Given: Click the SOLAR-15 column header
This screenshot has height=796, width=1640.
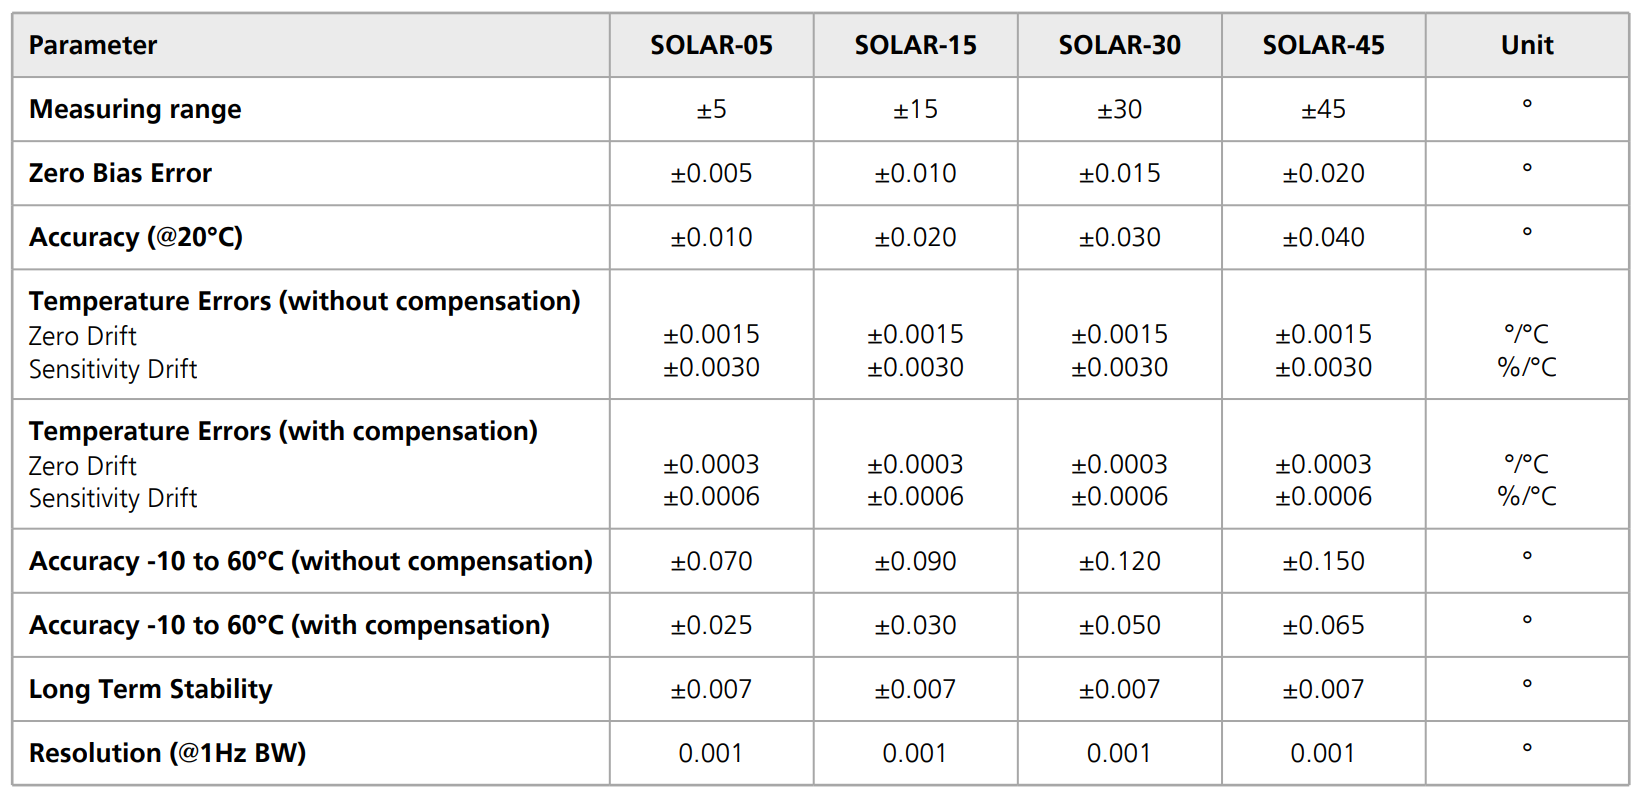Looking at the screenshot, I should tap(915, 46).
